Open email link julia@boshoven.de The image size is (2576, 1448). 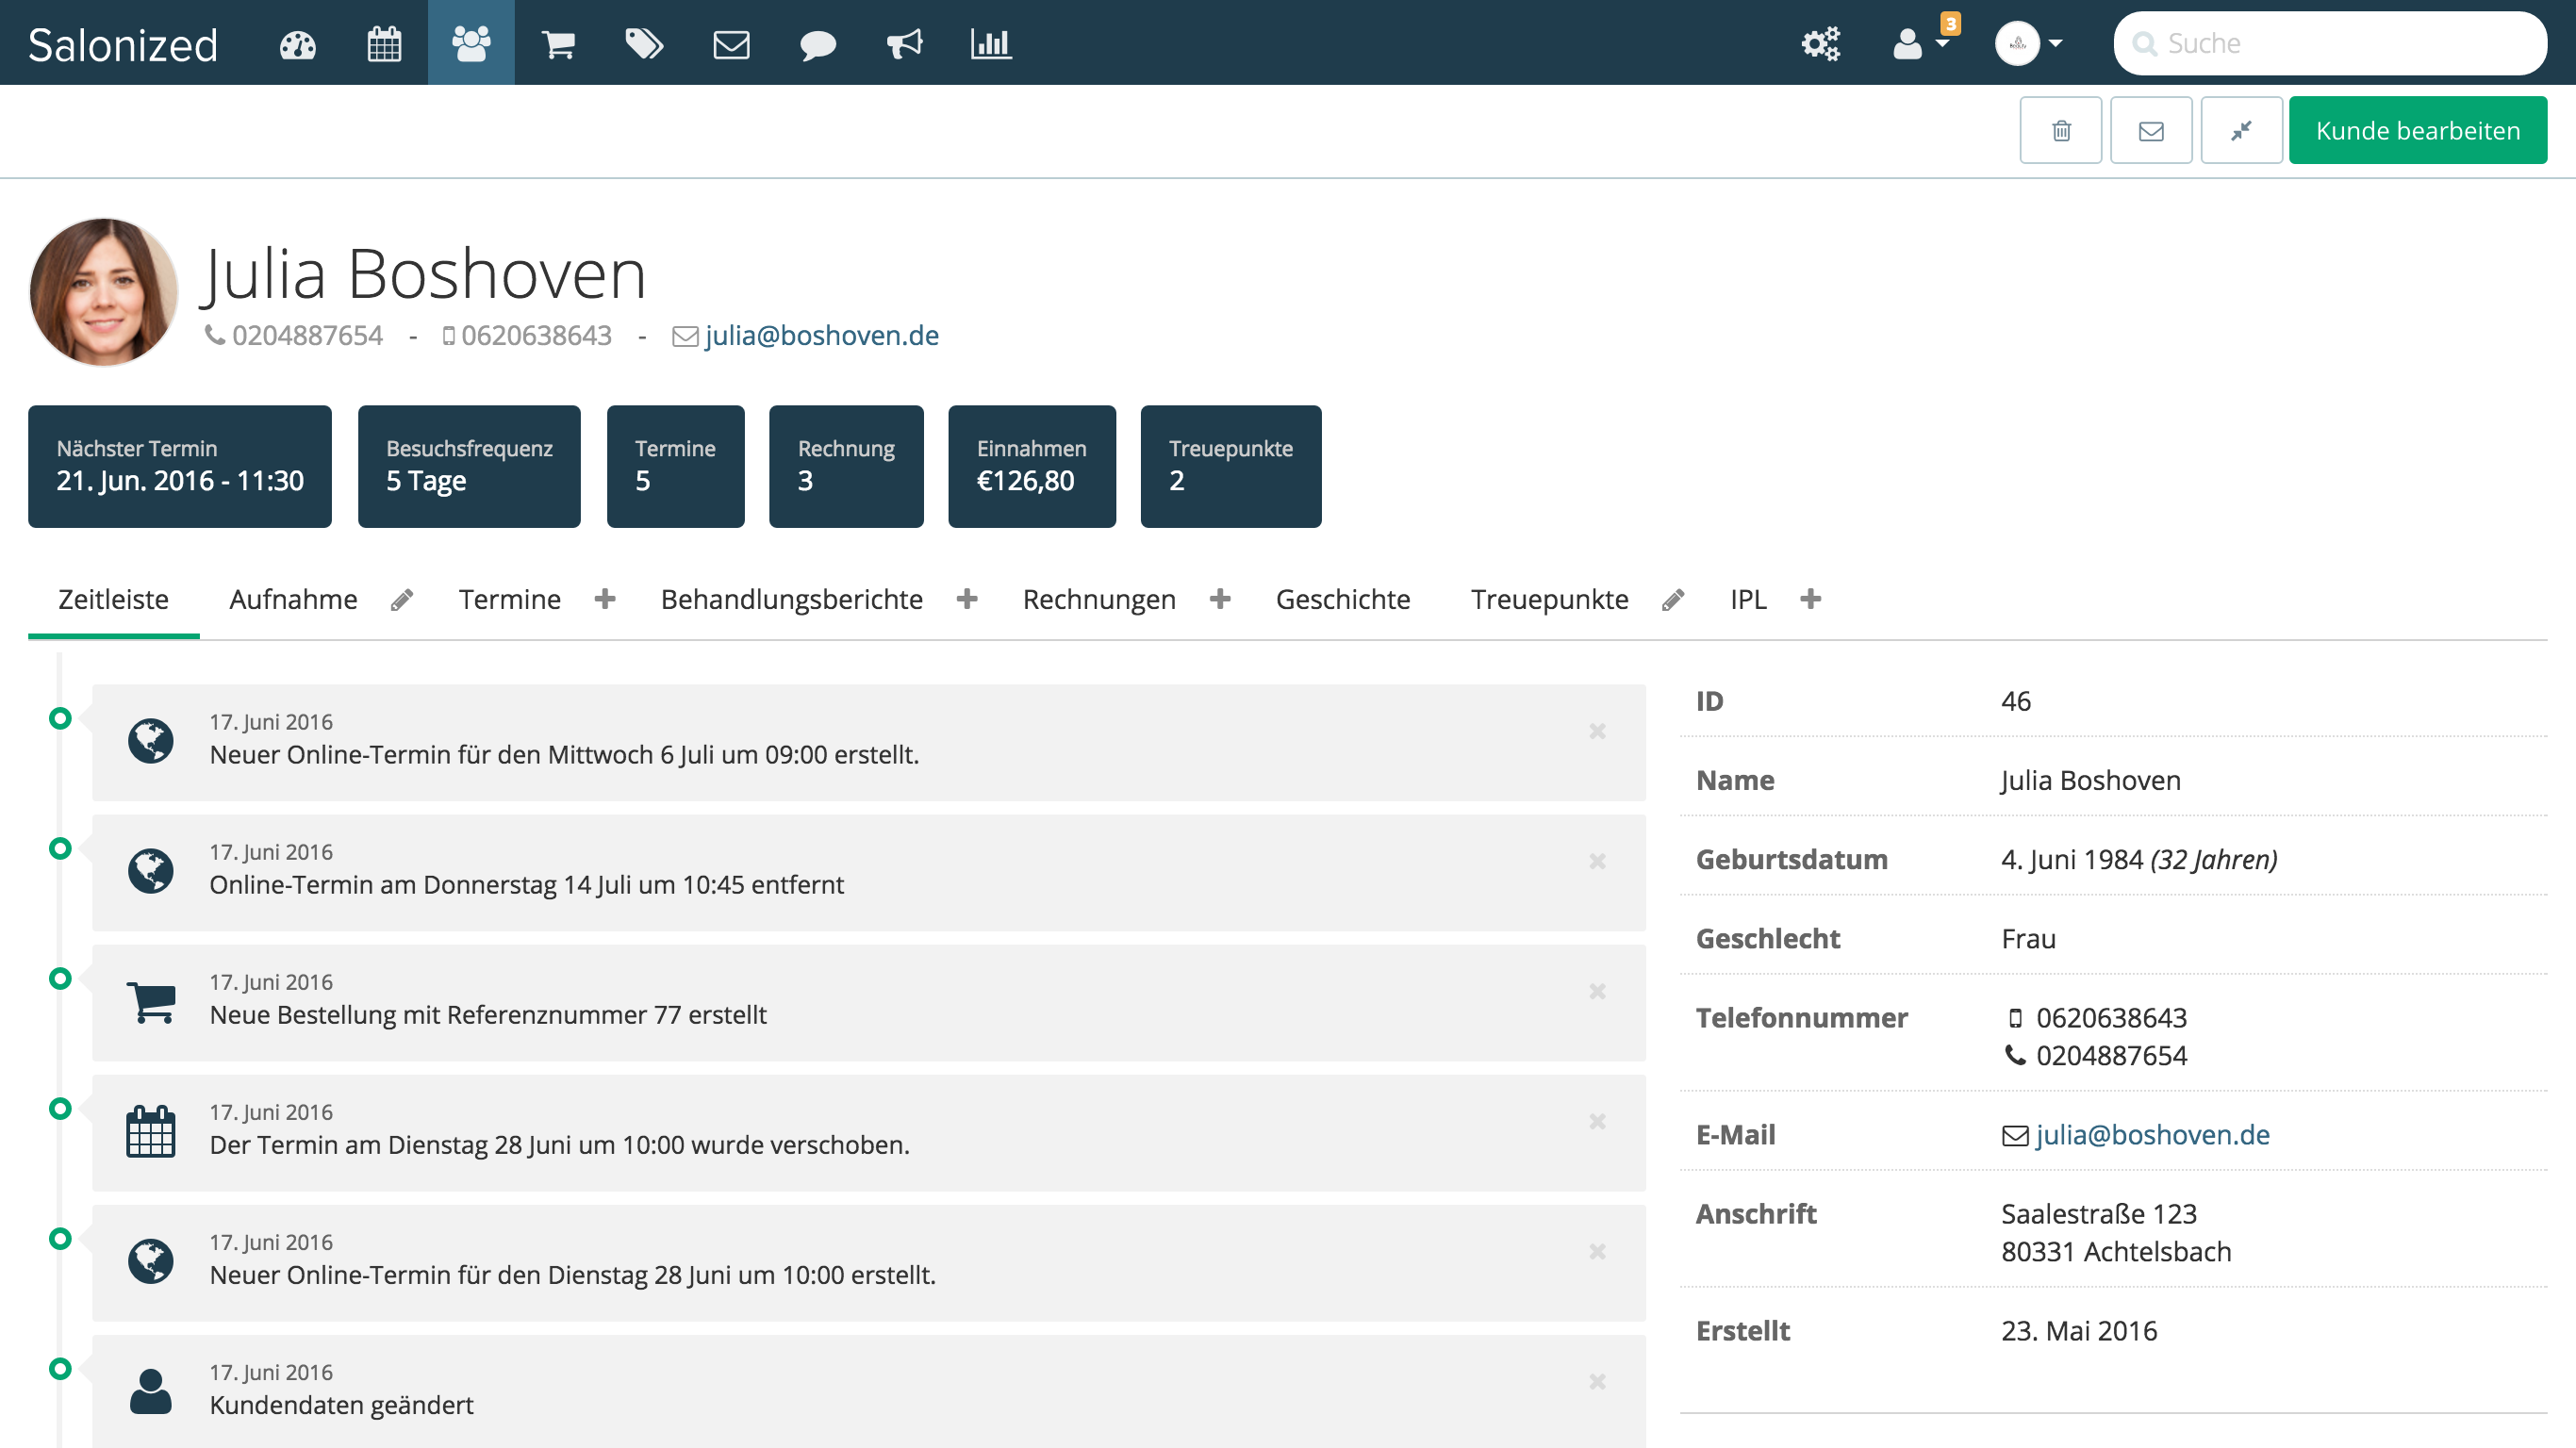[820, 335]
